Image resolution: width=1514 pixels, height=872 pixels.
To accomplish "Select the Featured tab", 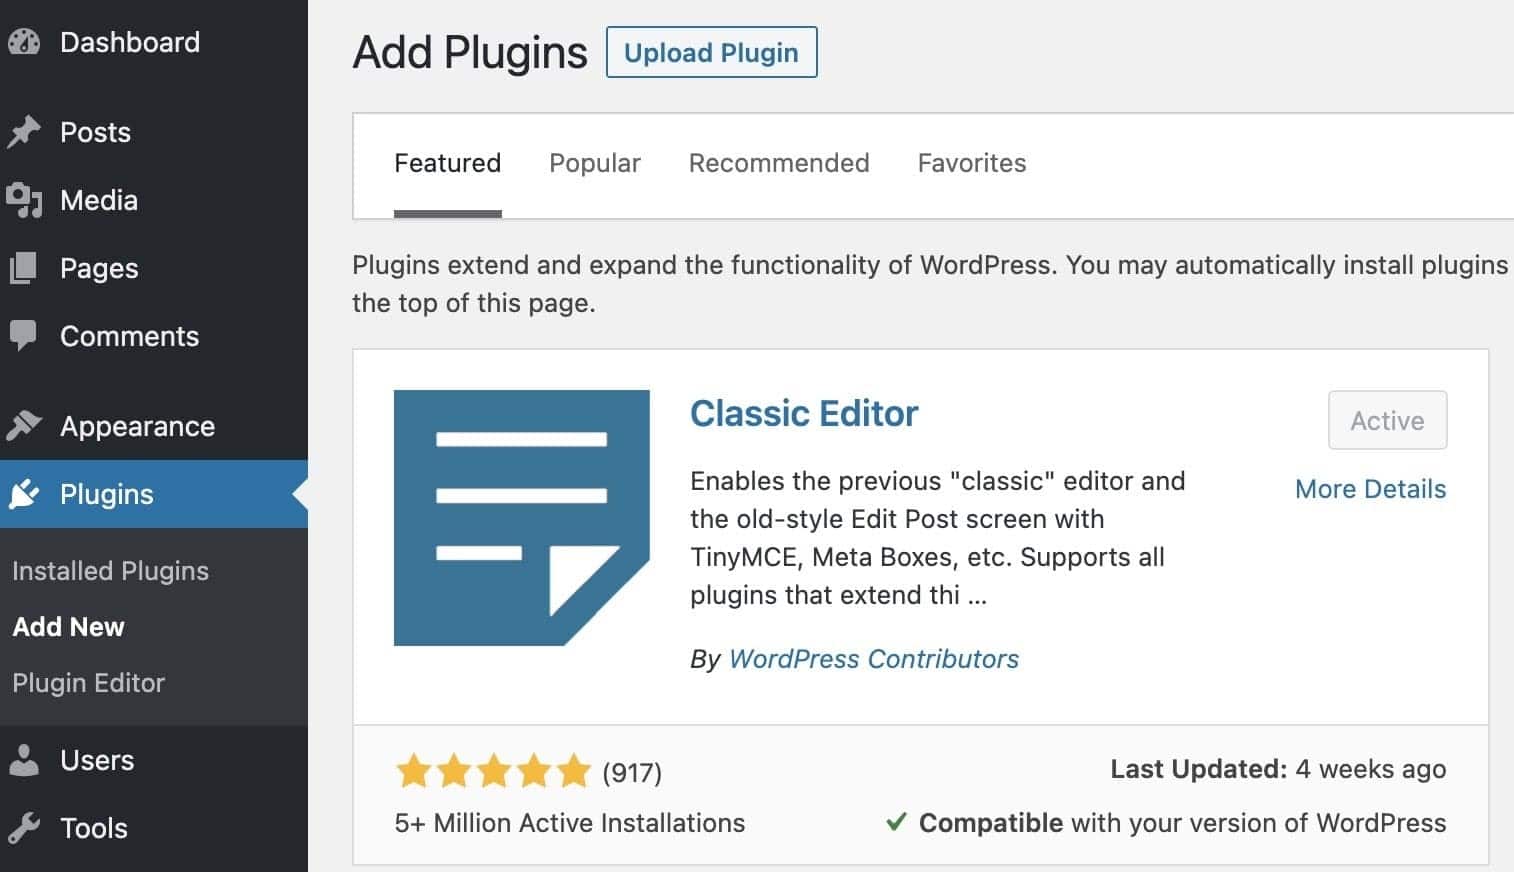I will [447, 163].
